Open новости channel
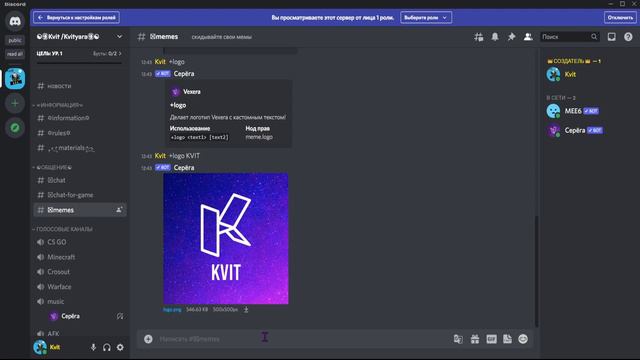 (80, 86)
